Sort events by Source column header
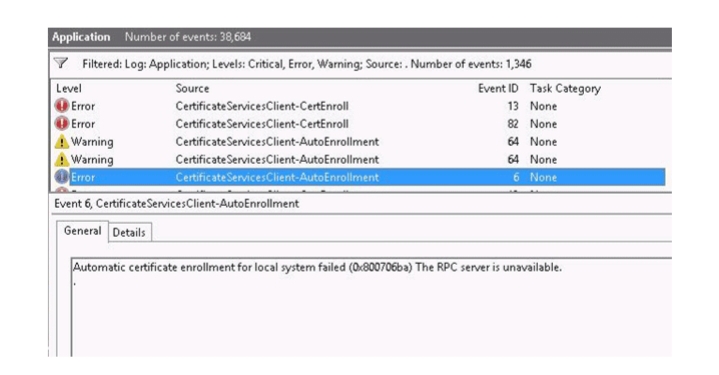The height and width of the screenshot is (375, 719). coord(192,88)
